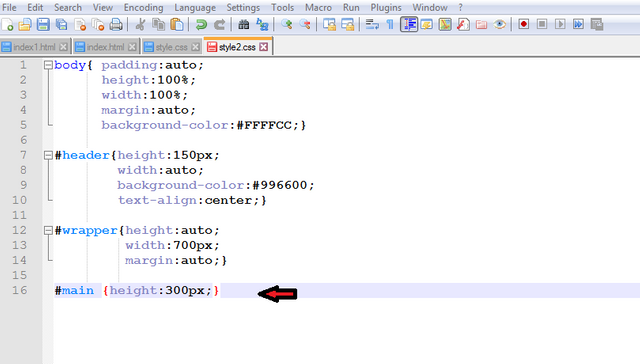
Task: Open the Run menu
Action: coord(351,7)
